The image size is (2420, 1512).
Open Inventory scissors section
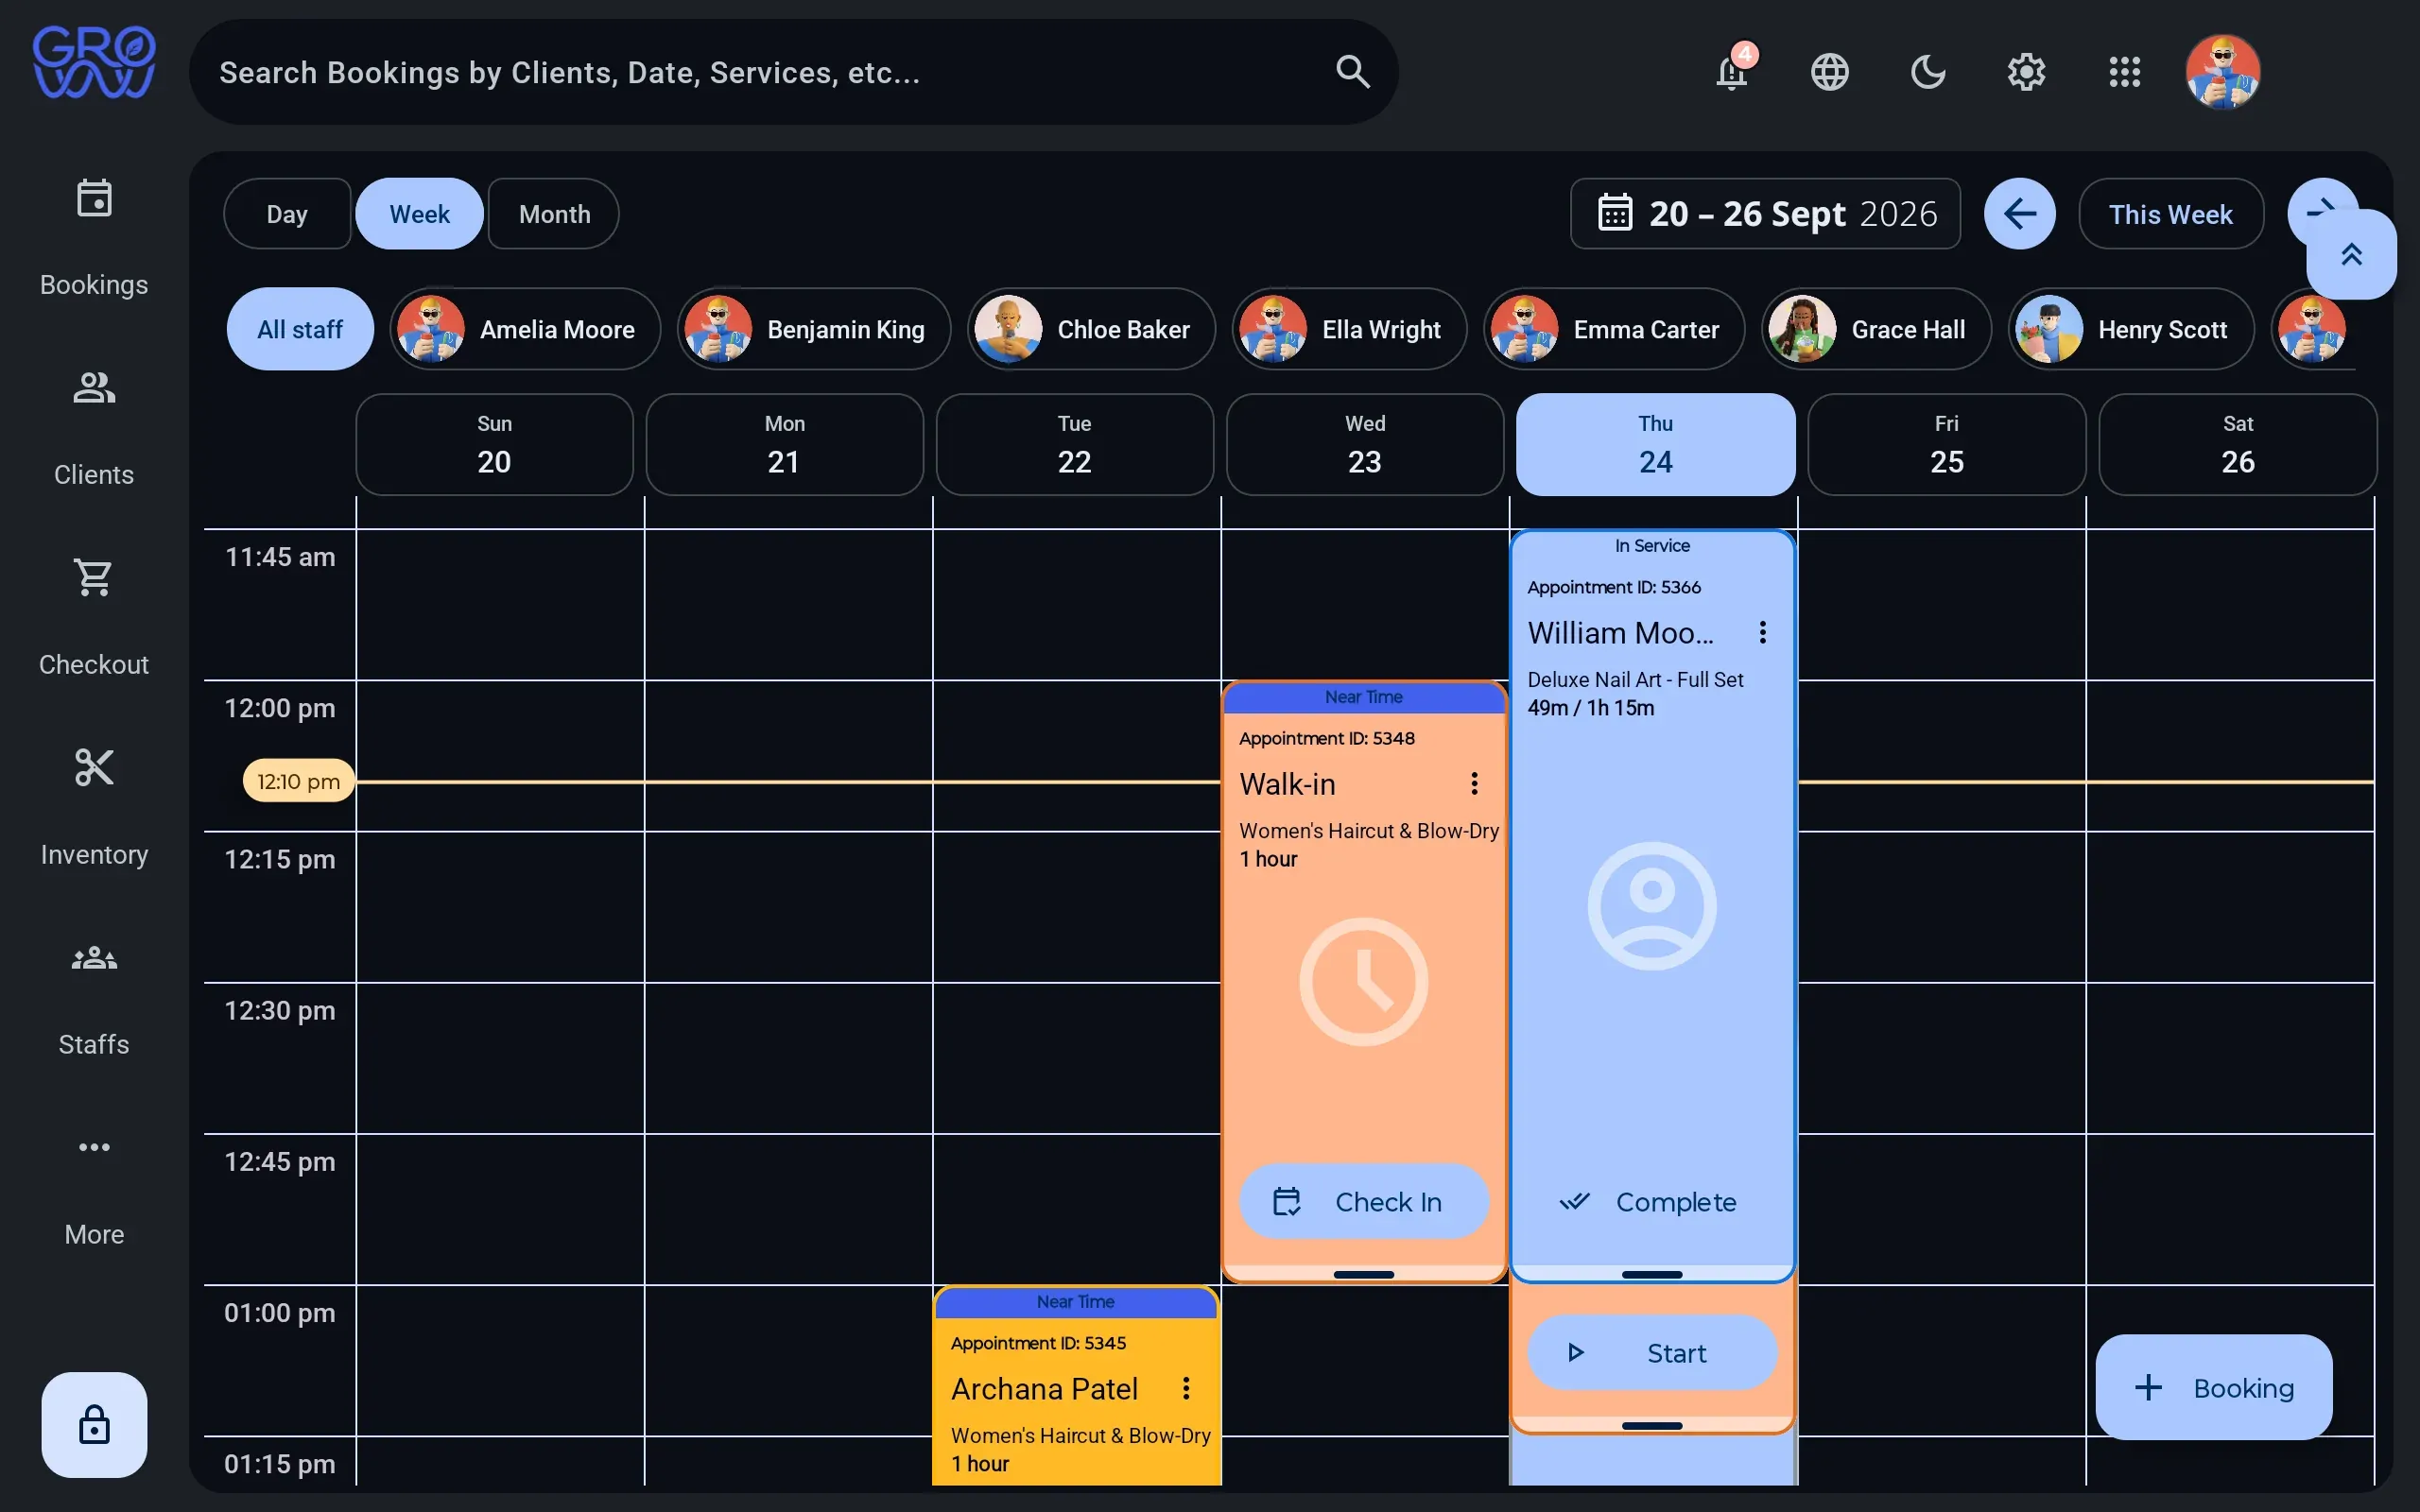pos(94,808)
